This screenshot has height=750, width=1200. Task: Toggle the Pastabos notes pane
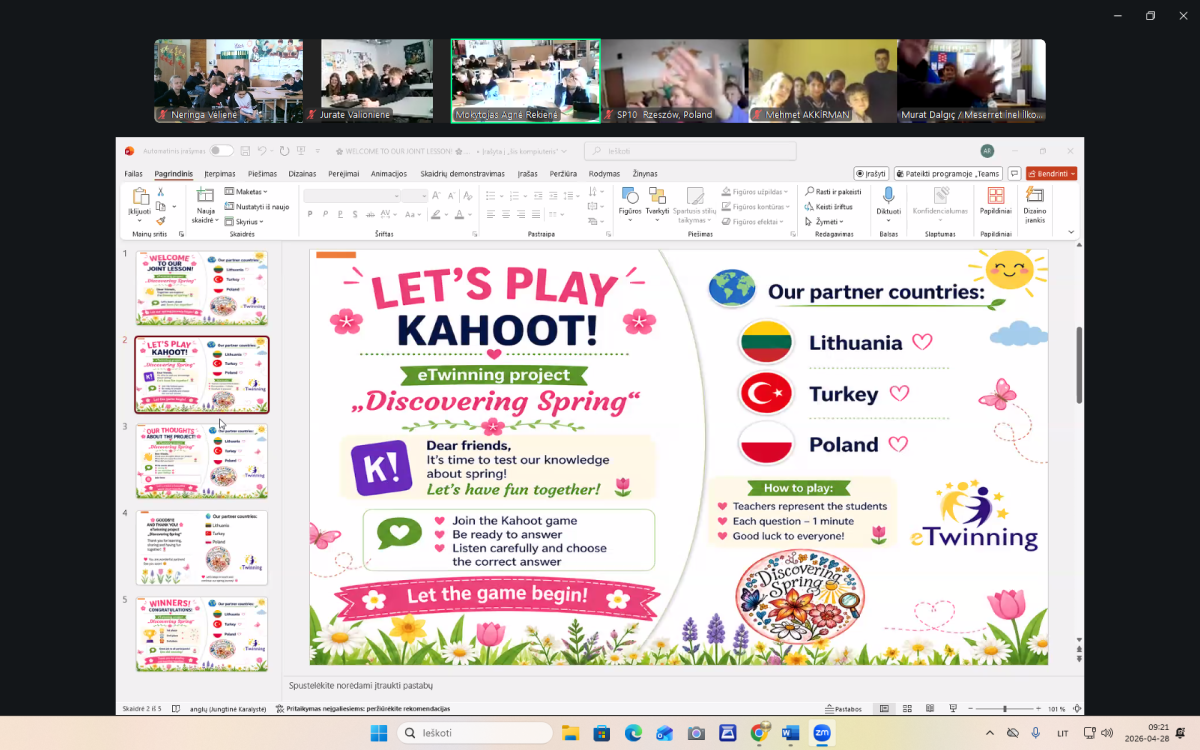(842, 709)
